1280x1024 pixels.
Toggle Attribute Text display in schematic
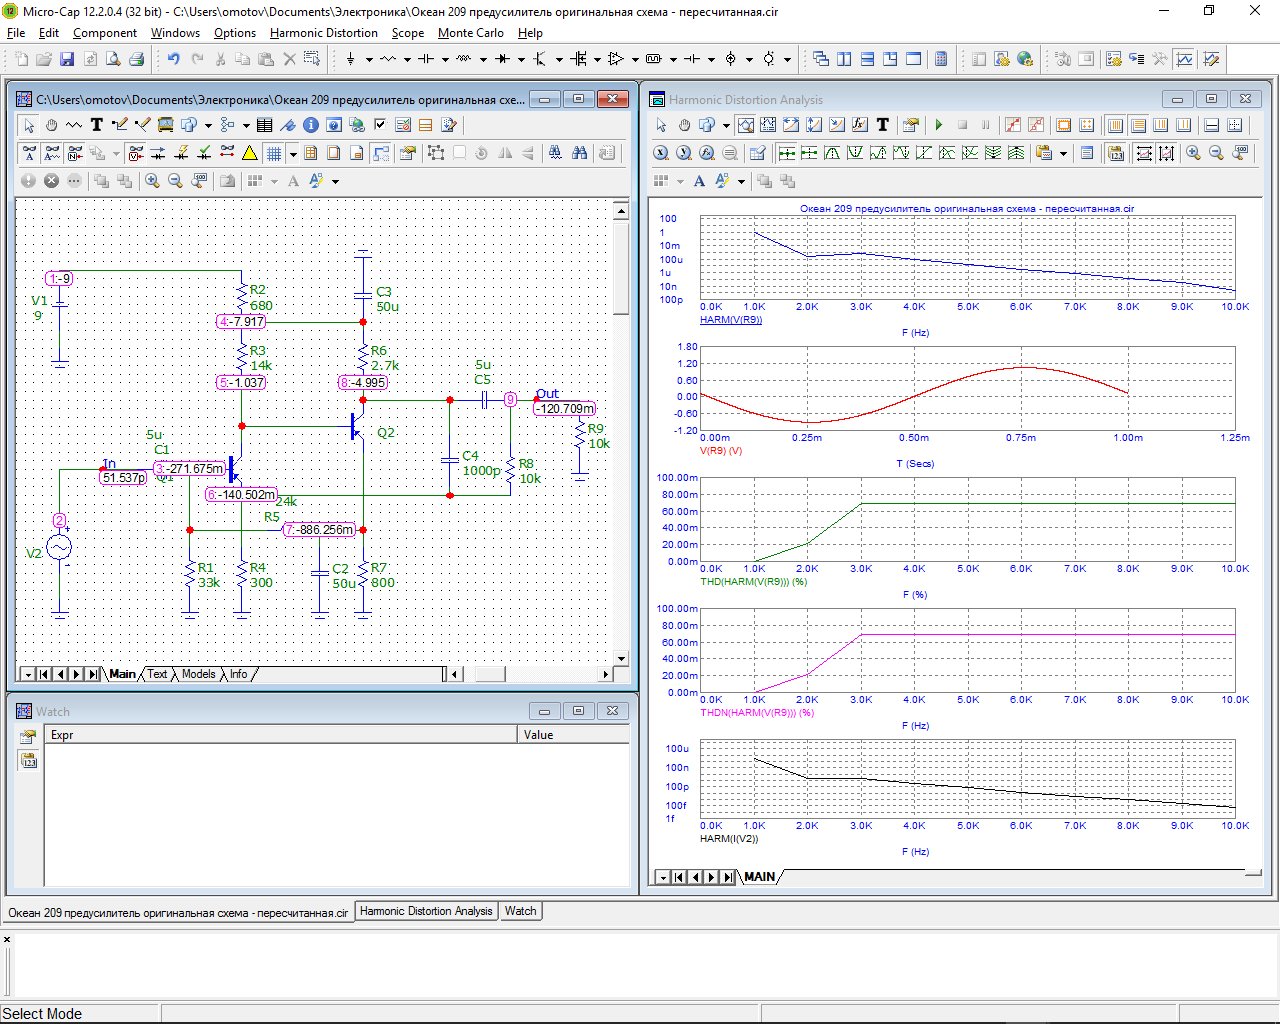coord(29,153)
